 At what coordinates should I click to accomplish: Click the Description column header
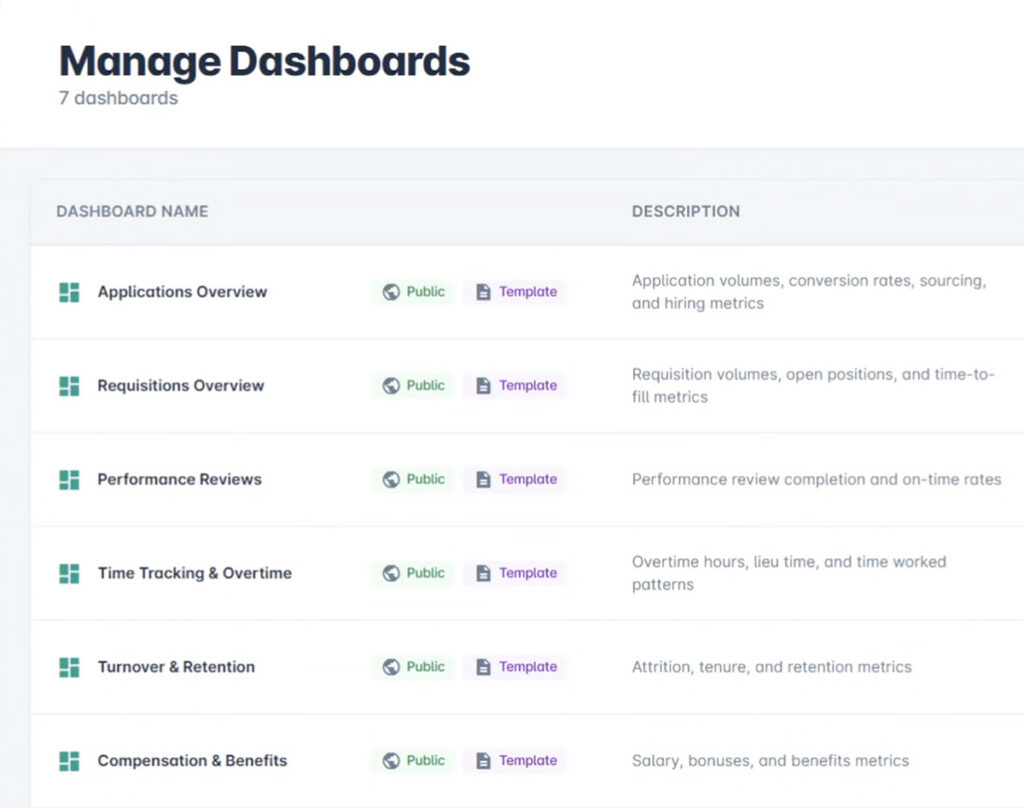click(x=685, y=211)
